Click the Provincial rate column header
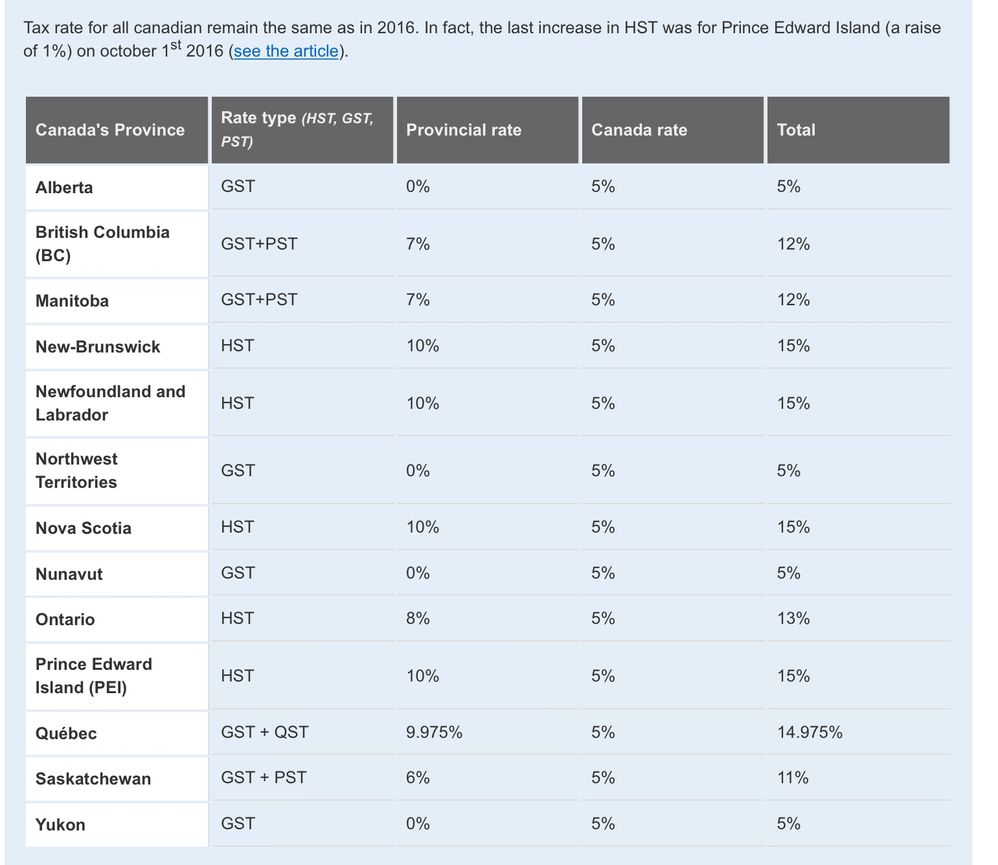Viewport: 998px width, 865px height. pos(464,130)
